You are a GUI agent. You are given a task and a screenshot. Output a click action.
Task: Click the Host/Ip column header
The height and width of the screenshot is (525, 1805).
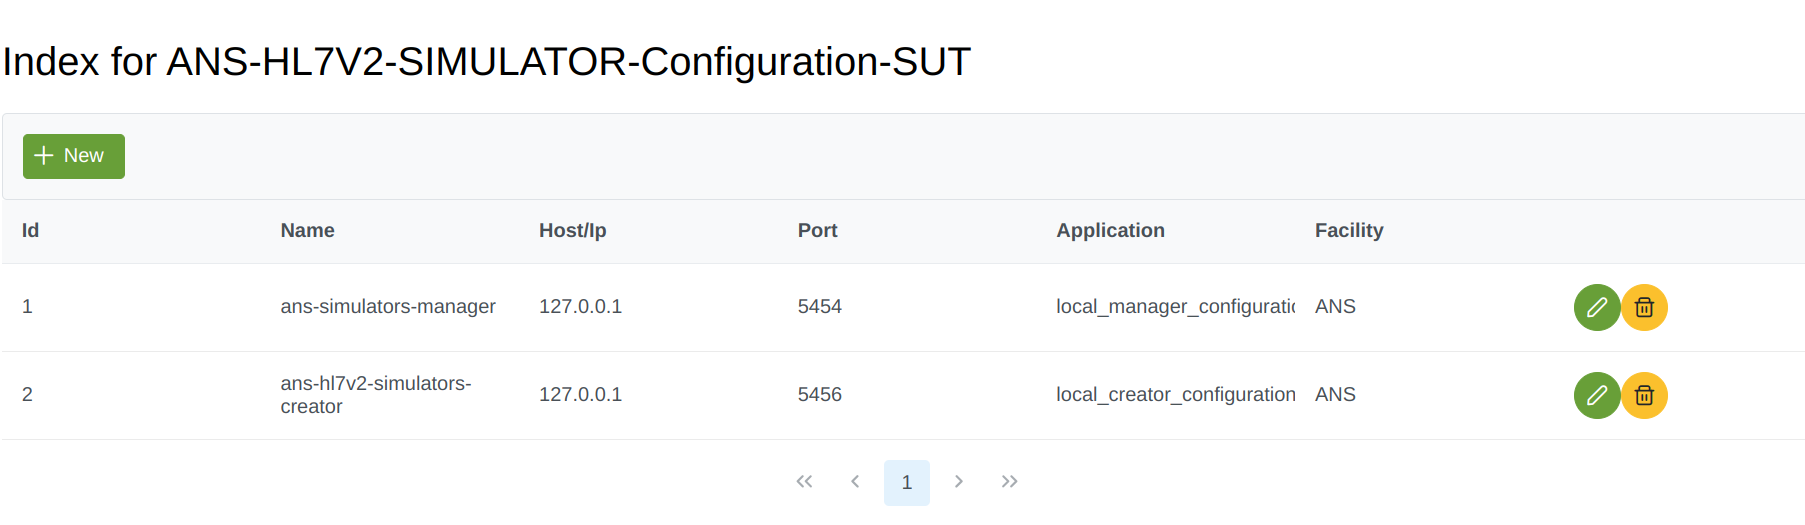tap(572, 231)
